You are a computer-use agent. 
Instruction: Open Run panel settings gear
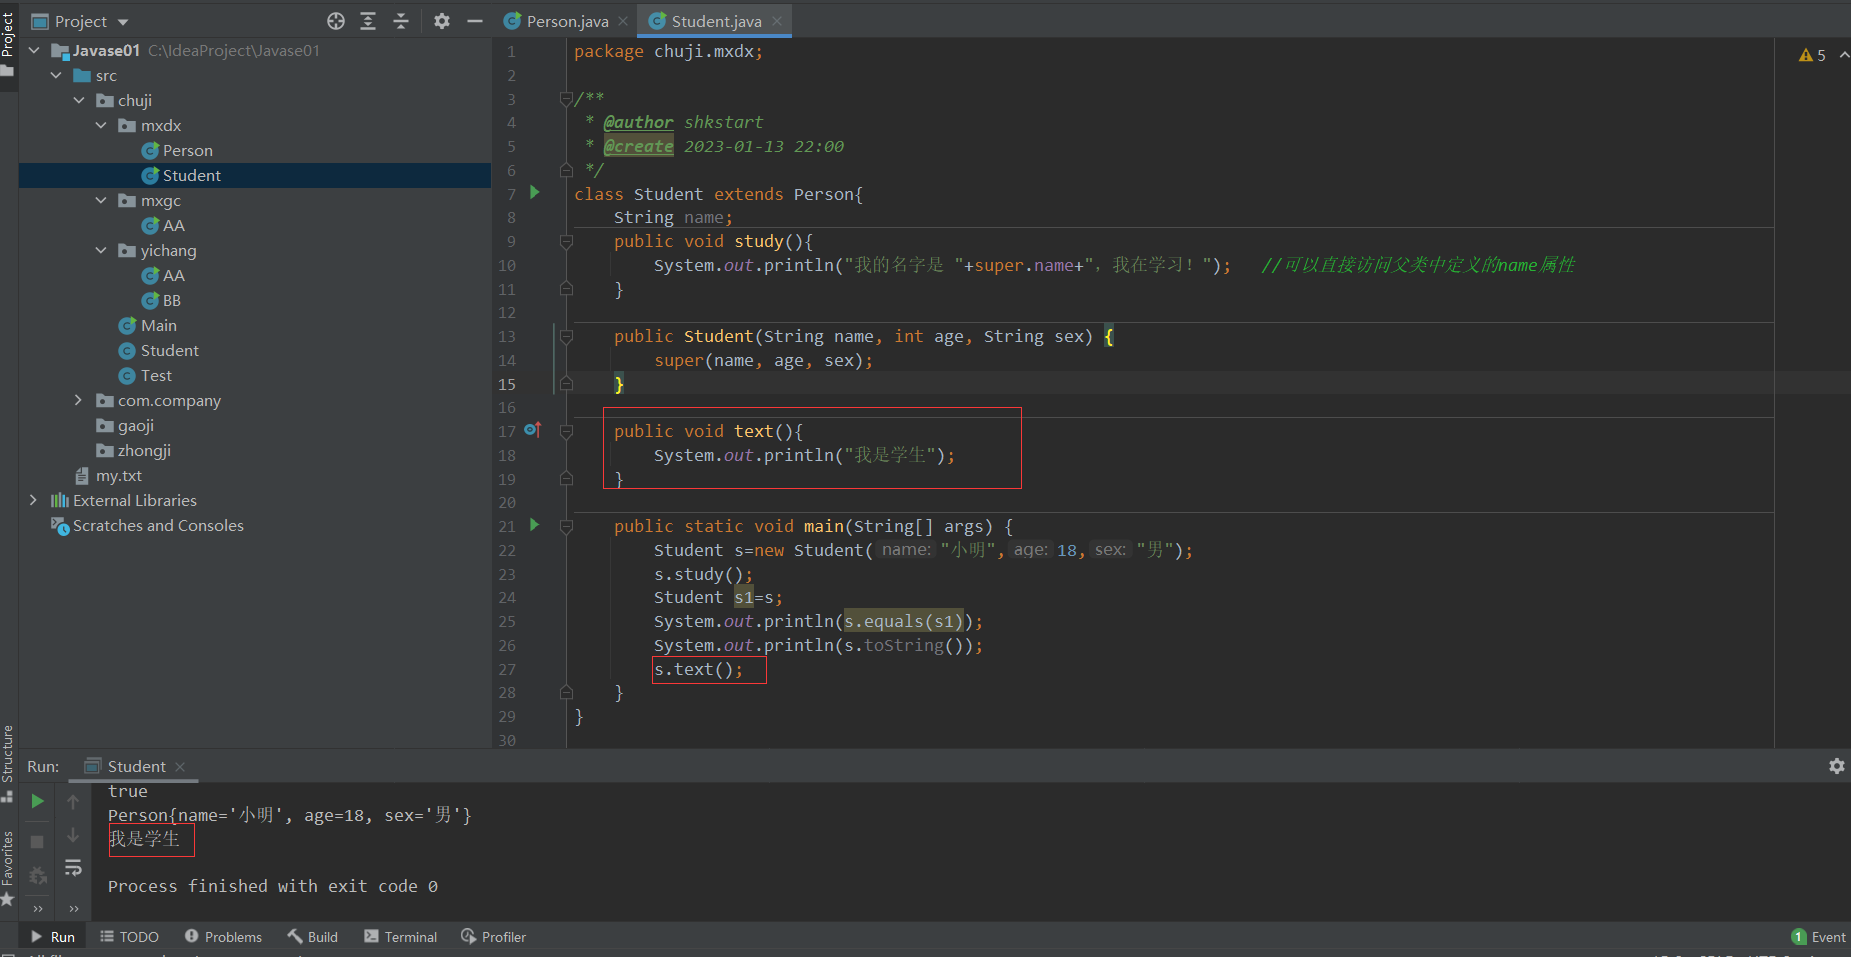tap(1836, 766)
